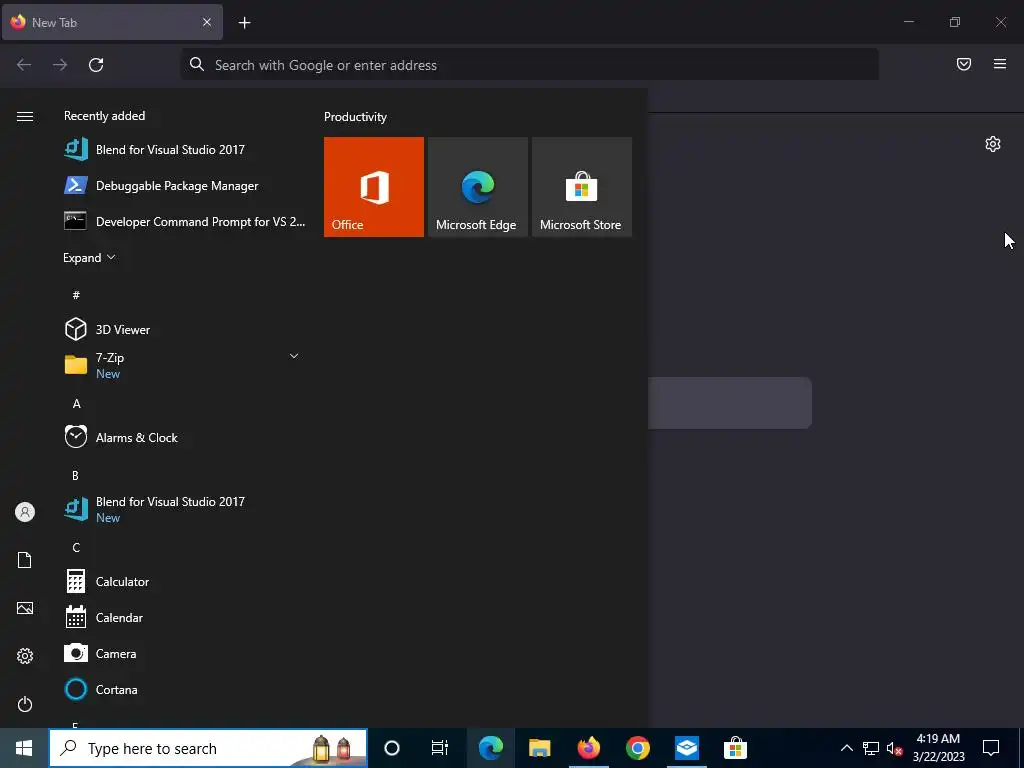1024x768 pixels.
Task: Launch the Camera app
Action: [x=185, y=653]
